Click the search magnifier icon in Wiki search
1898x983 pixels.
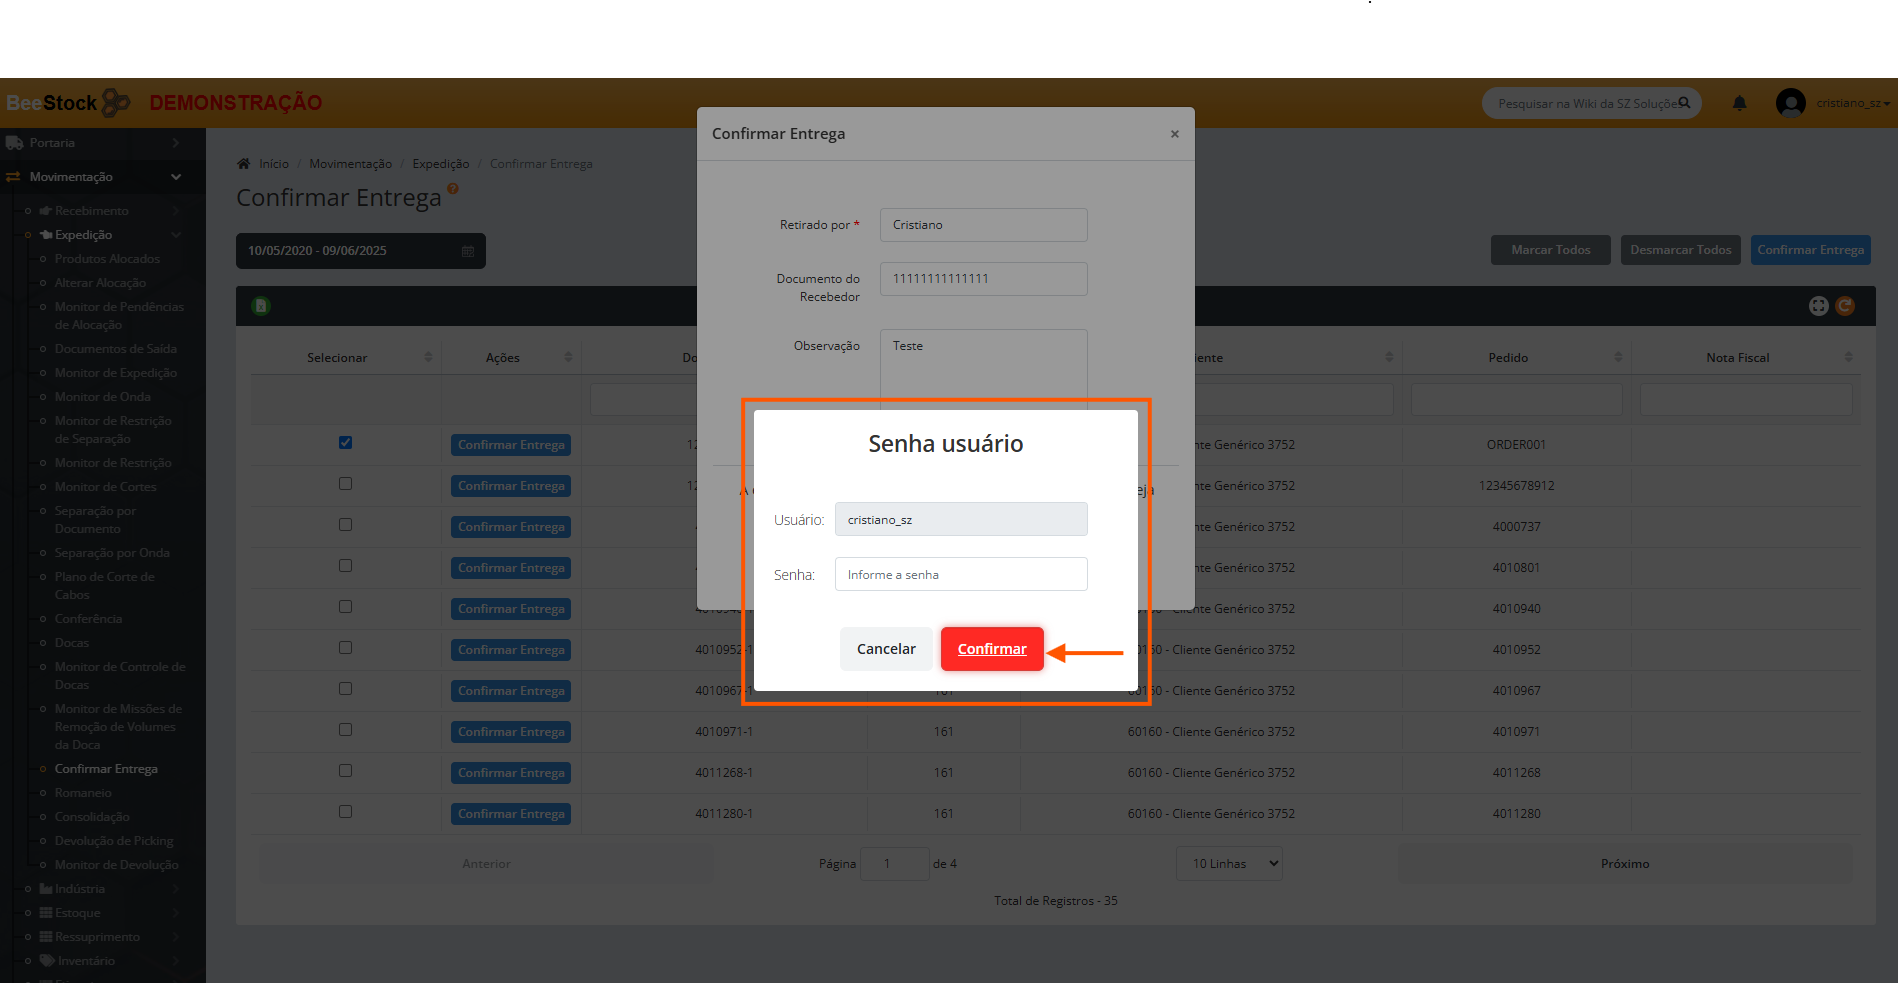point(1684,103)
